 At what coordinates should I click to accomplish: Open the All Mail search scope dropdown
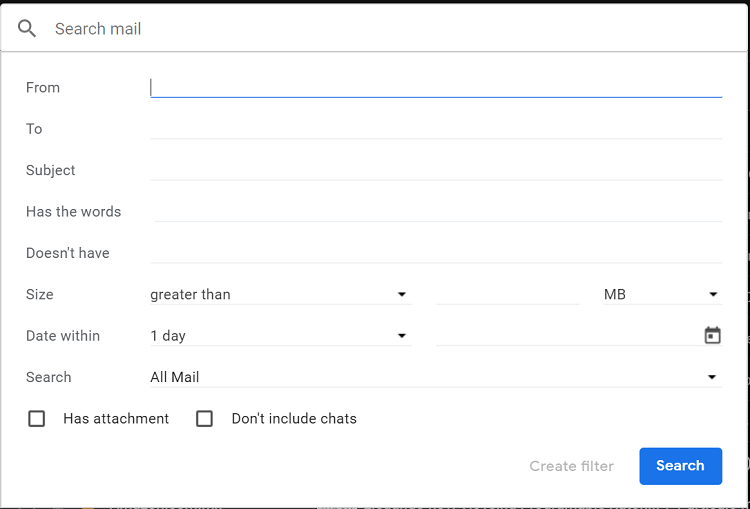click(x=435, y=377)
